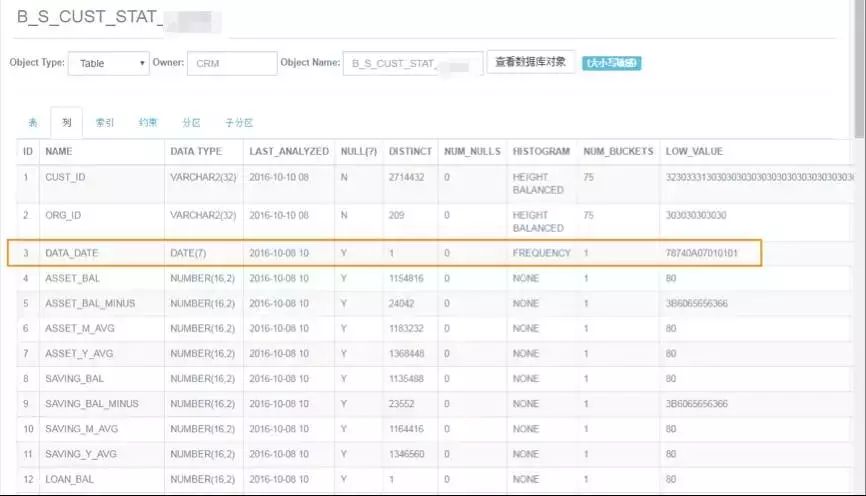This screenshot has height=496, width=866.
Task: Click the NONE histogram cell in LOAN_BAL row
Action: tap(525, 479)
